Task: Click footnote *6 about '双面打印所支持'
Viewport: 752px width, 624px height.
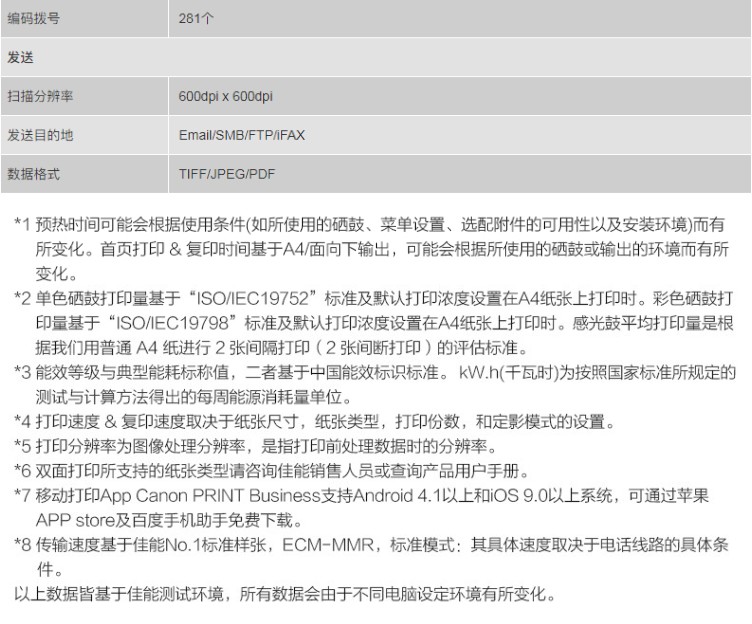Action: coord(271,471)
